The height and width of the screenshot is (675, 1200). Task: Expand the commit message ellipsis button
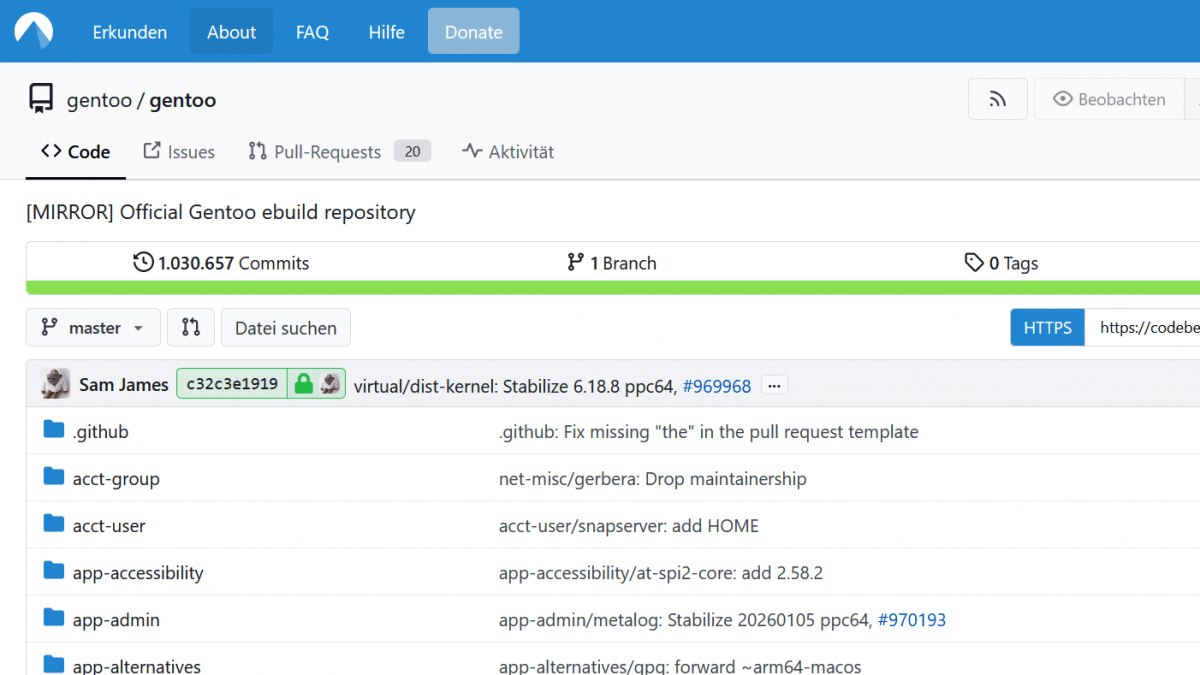pos(774,385)
